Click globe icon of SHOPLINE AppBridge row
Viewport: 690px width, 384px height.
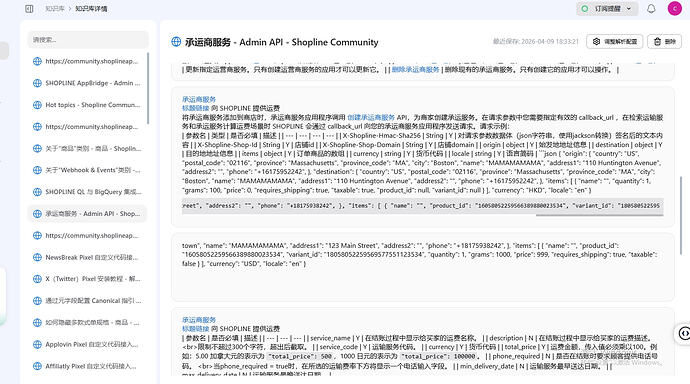pos(37,83)
